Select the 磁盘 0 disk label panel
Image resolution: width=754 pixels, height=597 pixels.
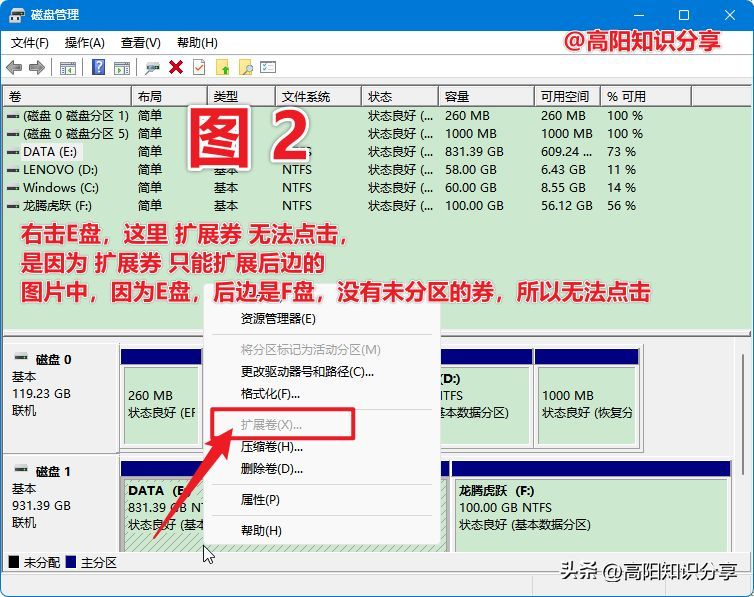tap(61, 398)
